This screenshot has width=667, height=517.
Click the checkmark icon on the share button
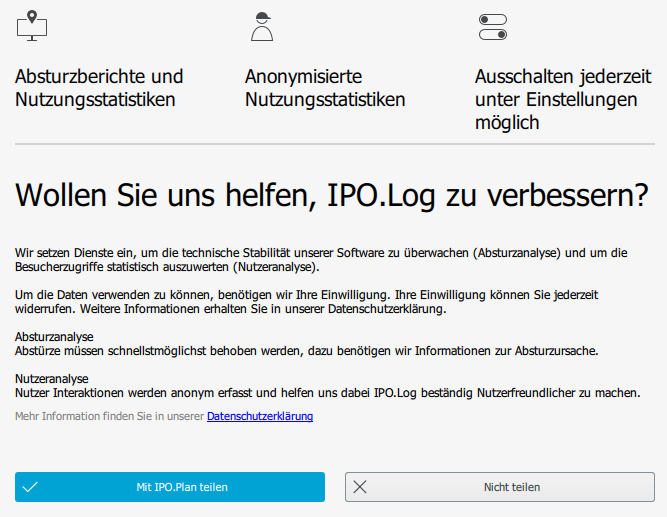(30, 487)
